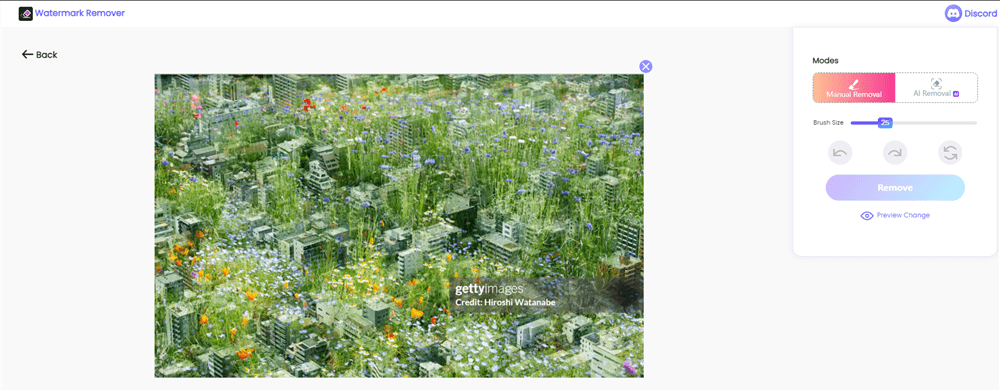This screenshot has width=1000, height=391.
Task: Close the loaded image with the X icon
Action: 646,66
